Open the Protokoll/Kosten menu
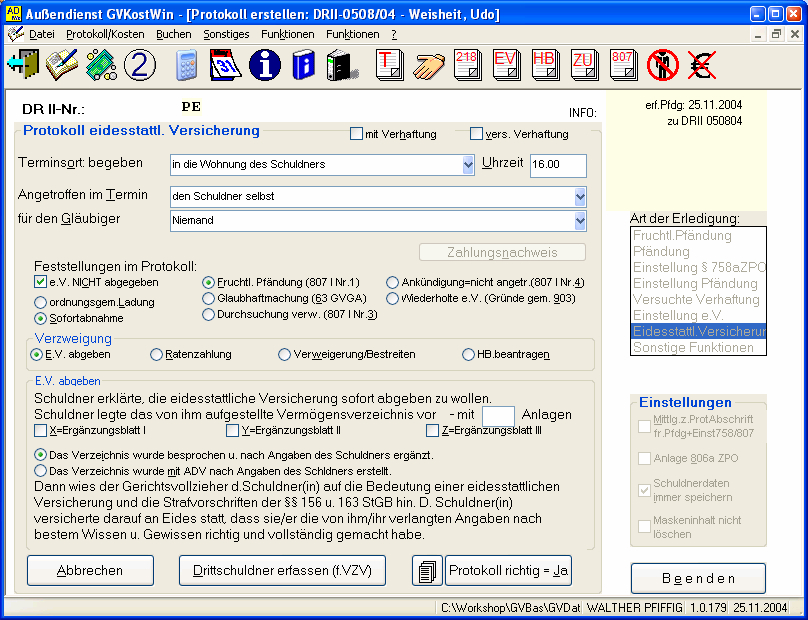The height and width of the screenshot is (620, 808). [x=105, y=34]
